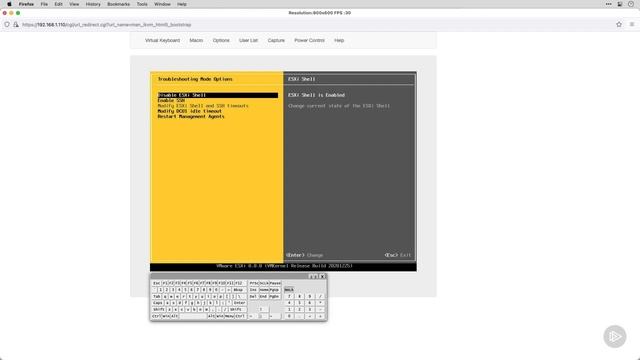Toggle the right Shift key on the virtual keyboard
640x360 pixels.
pos(238,309)
